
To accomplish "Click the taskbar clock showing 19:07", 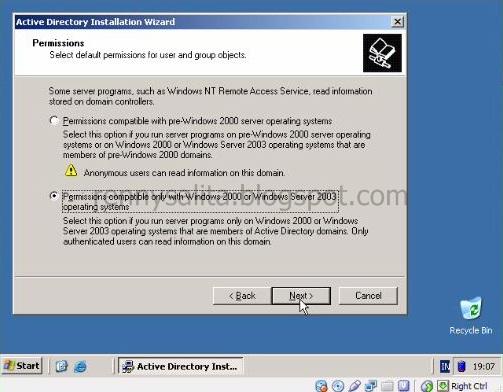I will (x=483, y=367).
